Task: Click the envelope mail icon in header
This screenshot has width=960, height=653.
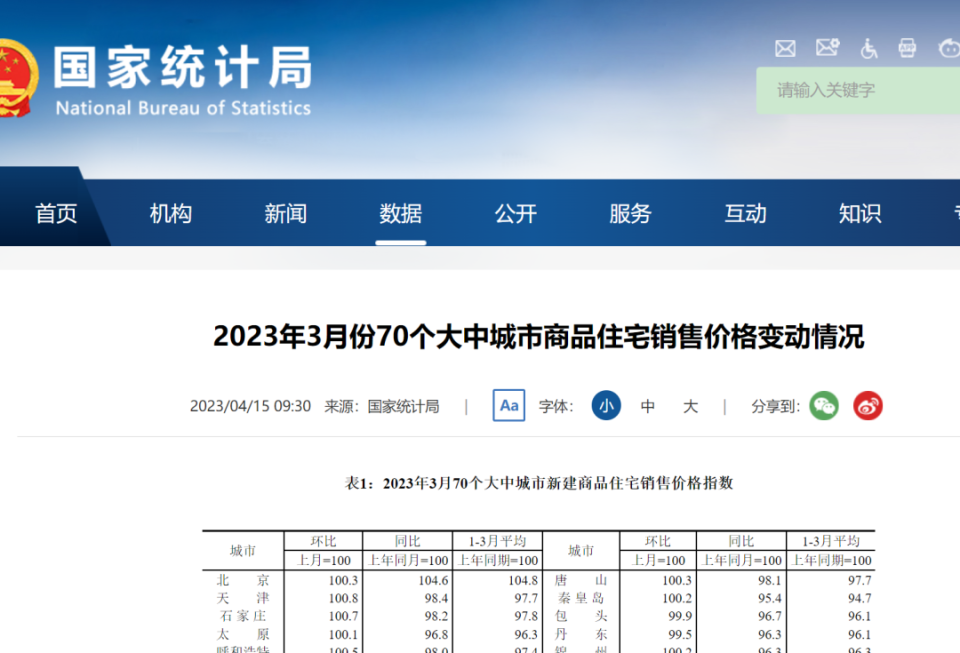Action: tap(785, 48)
